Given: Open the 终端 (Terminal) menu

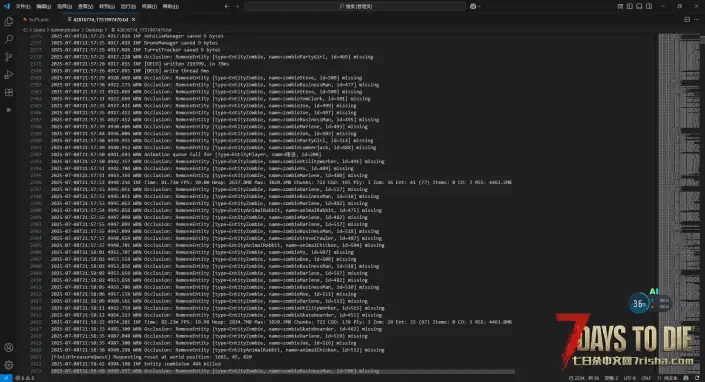Looking at the screenshot, I should click(x=149, y=6).
